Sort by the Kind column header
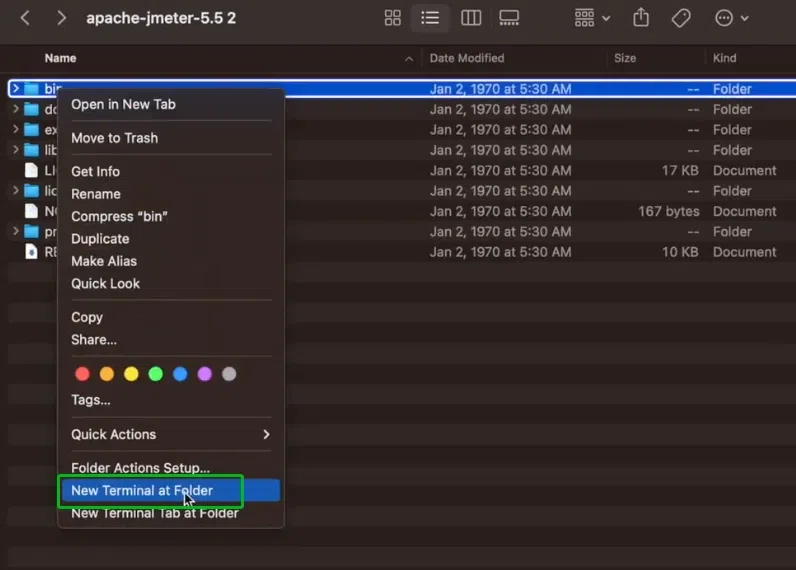This screenshot has width=796, height=570. coord(724,58)
